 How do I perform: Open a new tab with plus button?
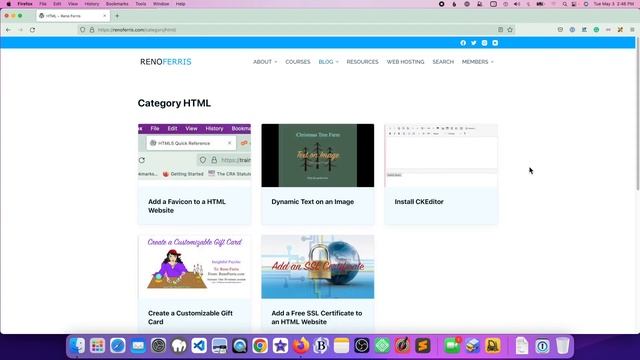[117, 16]
